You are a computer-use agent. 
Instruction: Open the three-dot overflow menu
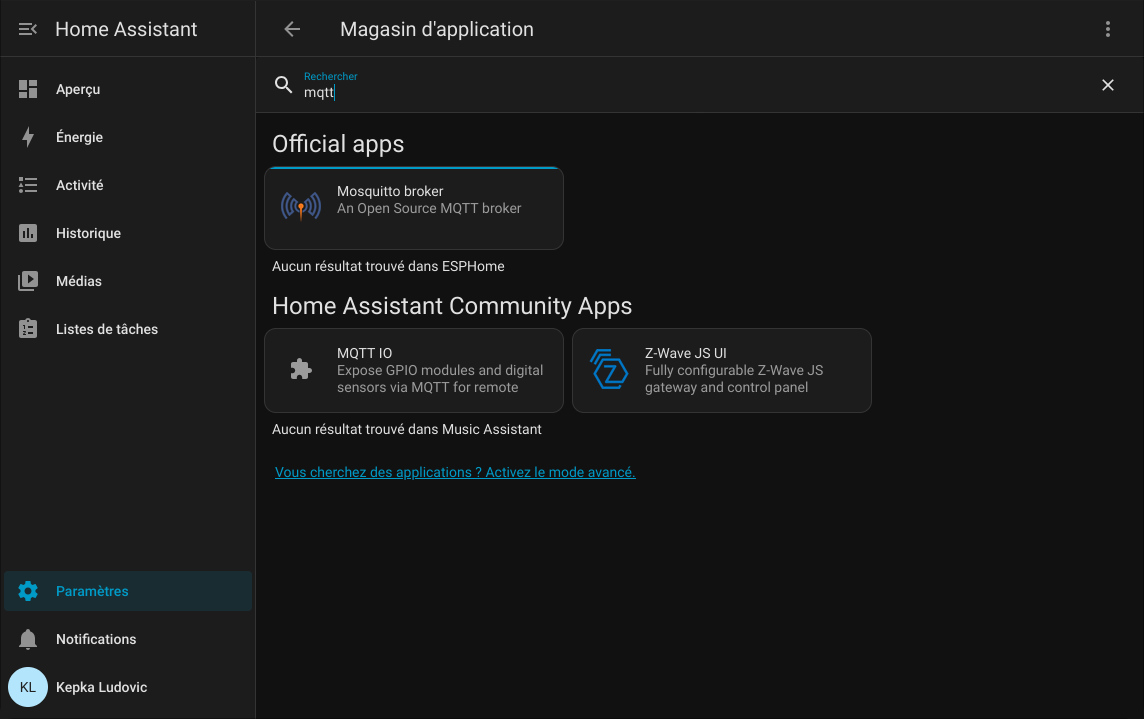tap(1107, 29)
